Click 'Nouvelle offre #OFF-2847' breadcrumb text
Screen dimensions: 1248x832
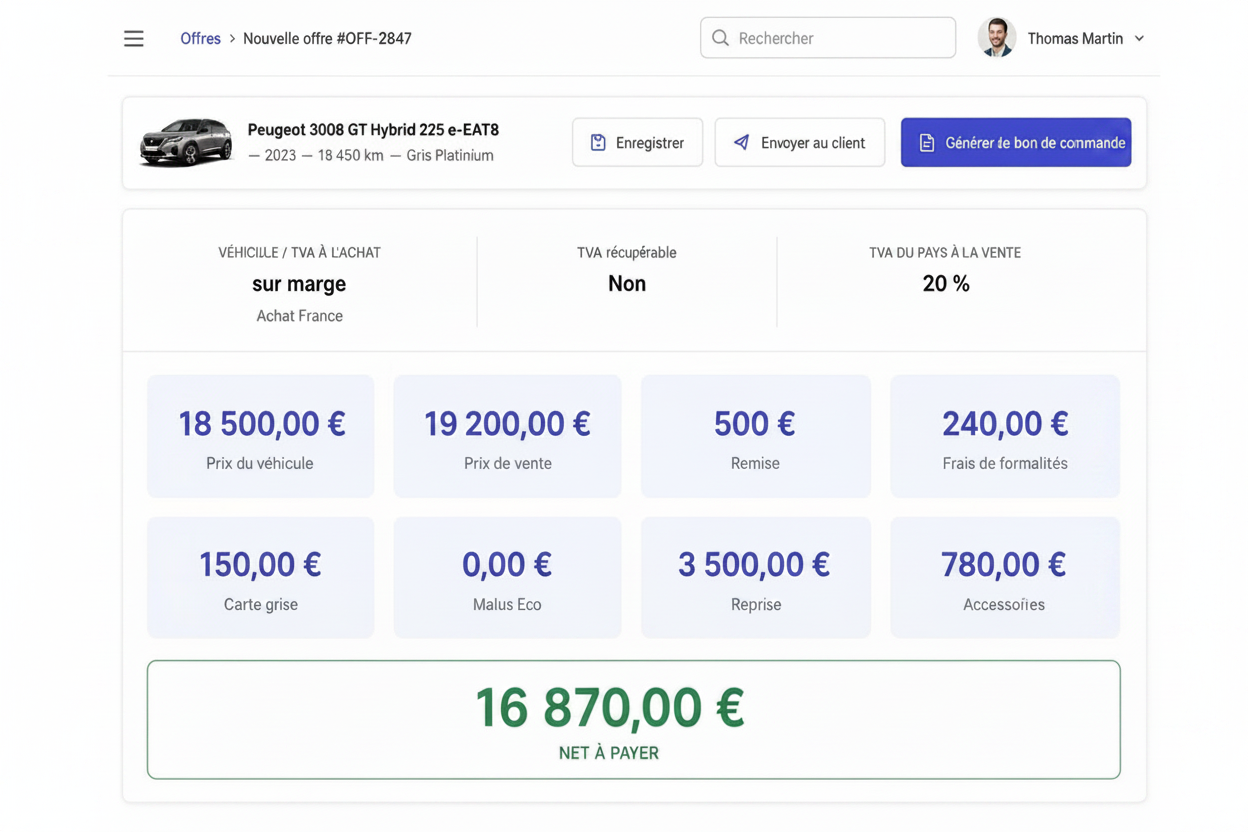coord(327,38)
